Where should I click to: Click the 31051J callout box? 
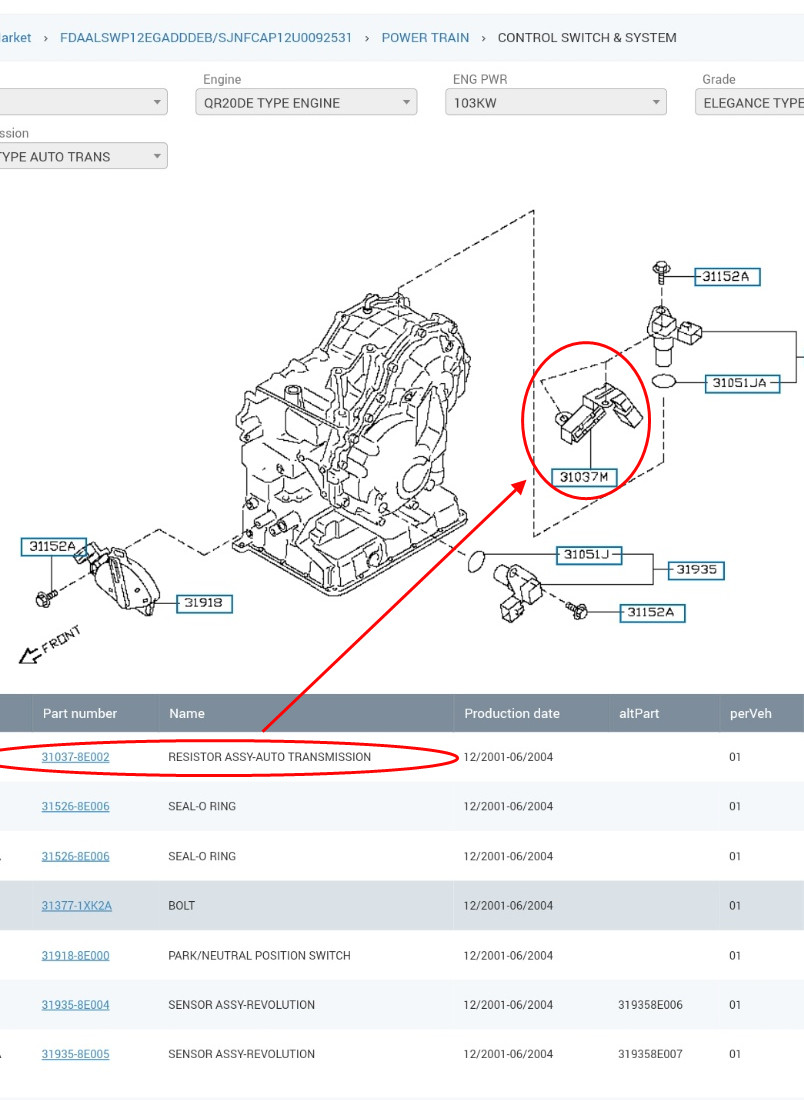coord(589,555)
